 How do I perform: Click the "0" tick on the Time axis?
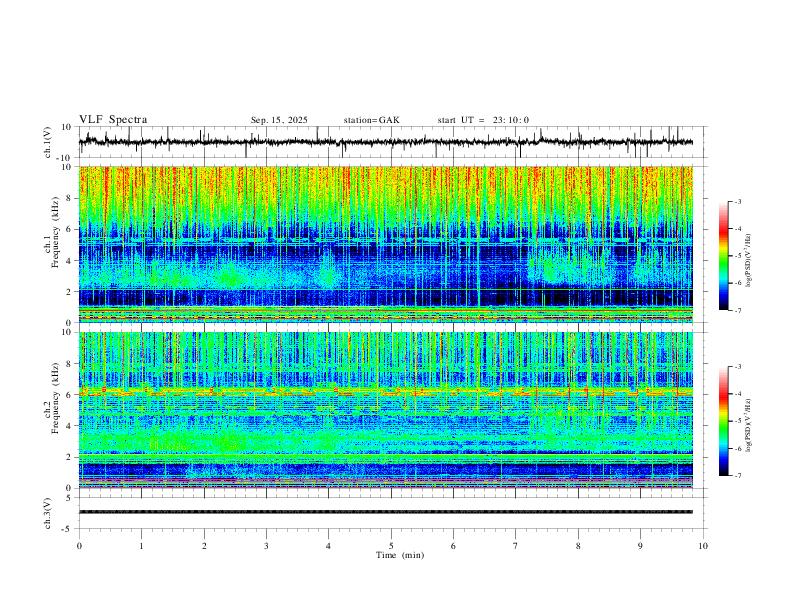click(x=79, y=546)
